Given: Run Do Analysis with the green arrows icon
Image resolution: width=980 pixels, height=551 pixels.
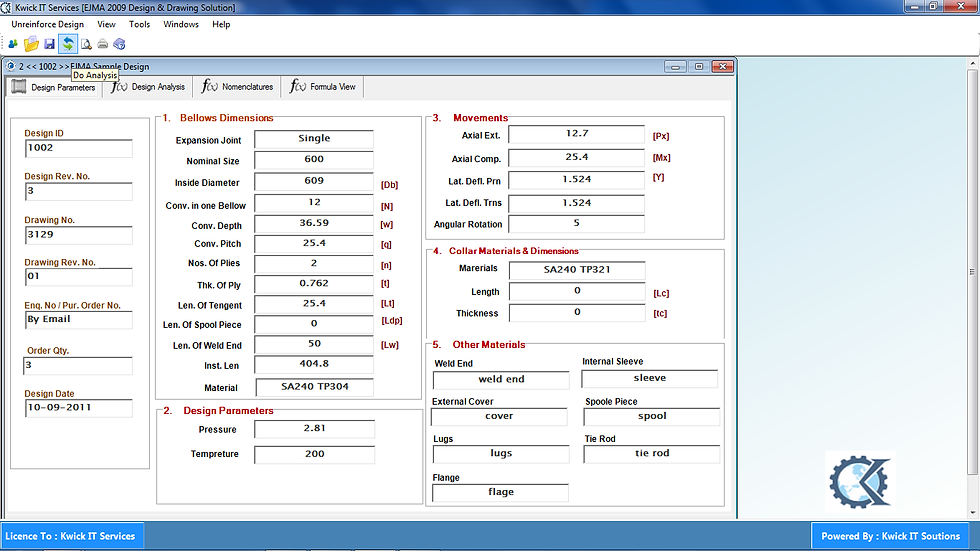Looking at the screenshot, I should tap(68, 44).
